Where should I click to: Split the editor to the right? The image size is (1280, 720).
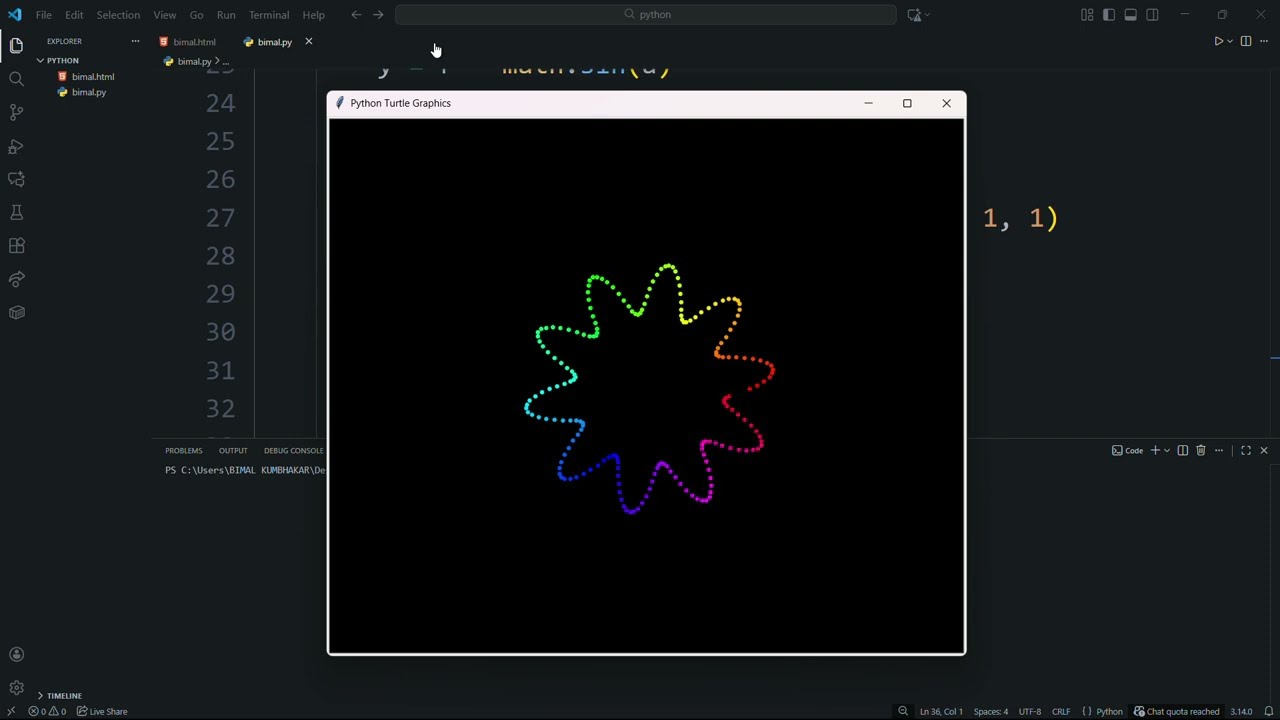pos(1246,41)
